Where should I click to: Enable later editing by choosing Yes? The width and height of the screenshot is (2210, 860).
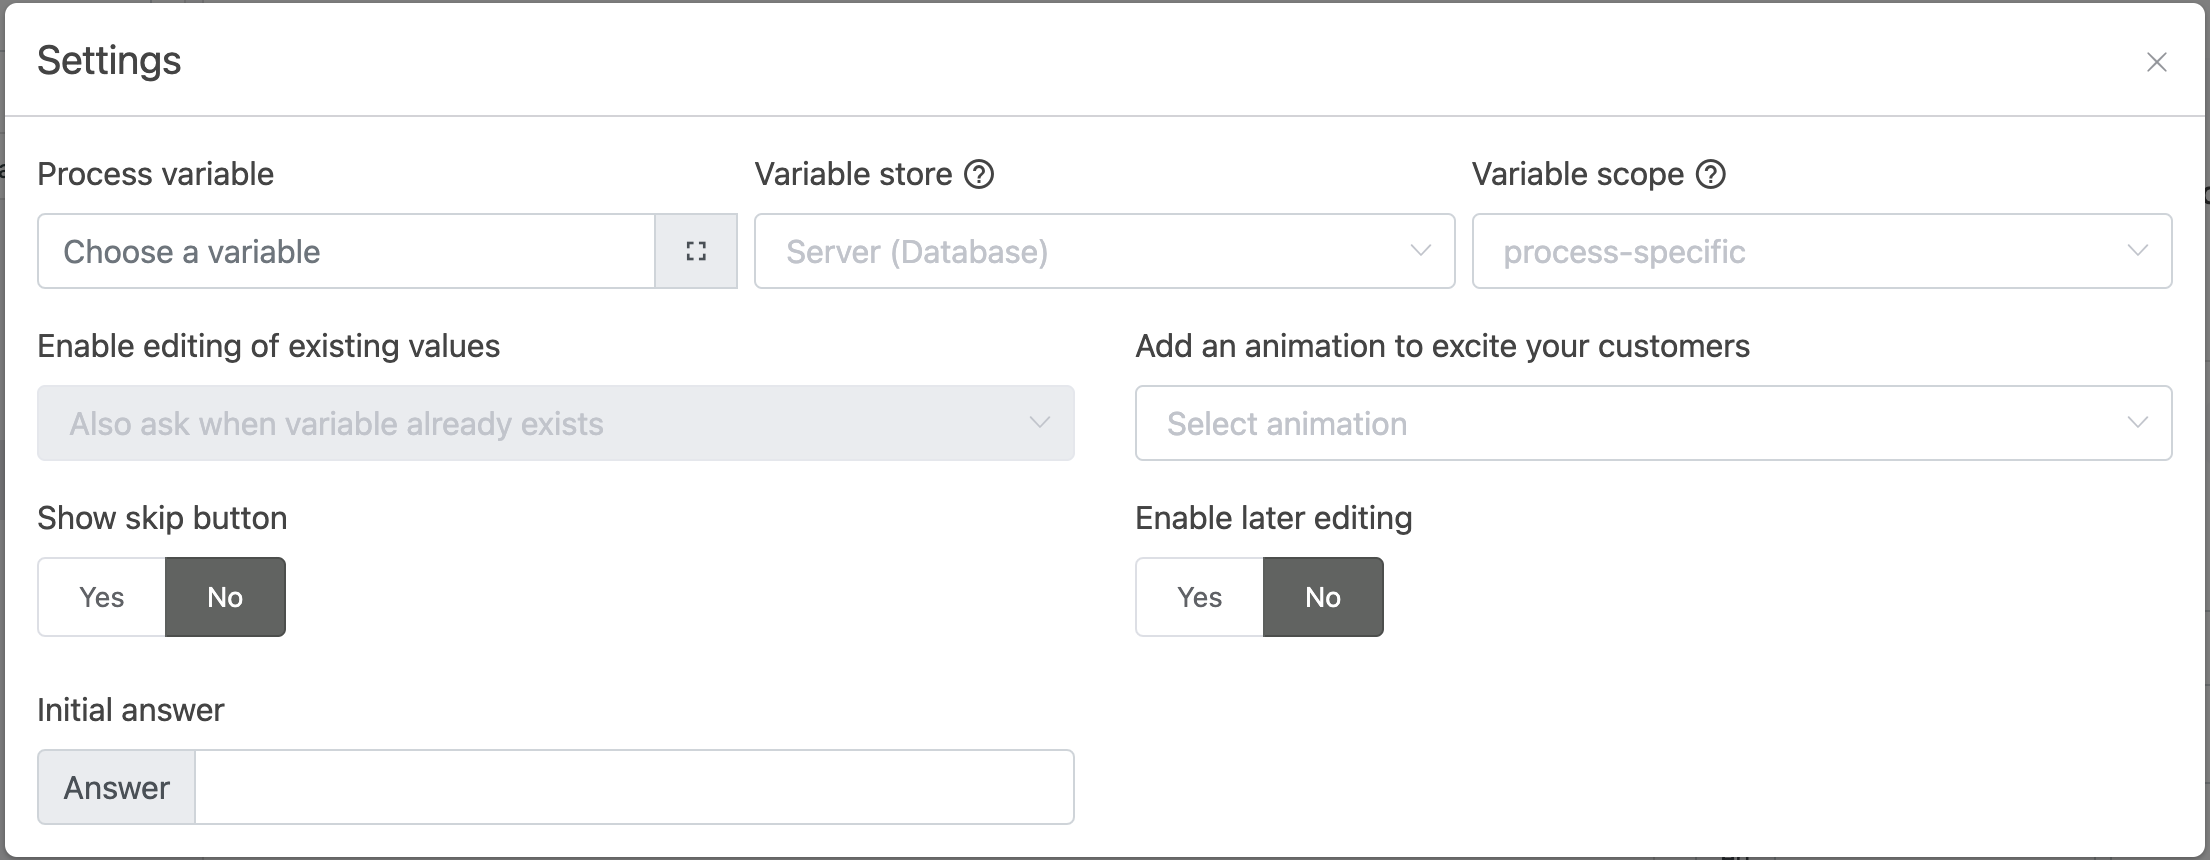pyautogui.click(x=1199, y=597)
